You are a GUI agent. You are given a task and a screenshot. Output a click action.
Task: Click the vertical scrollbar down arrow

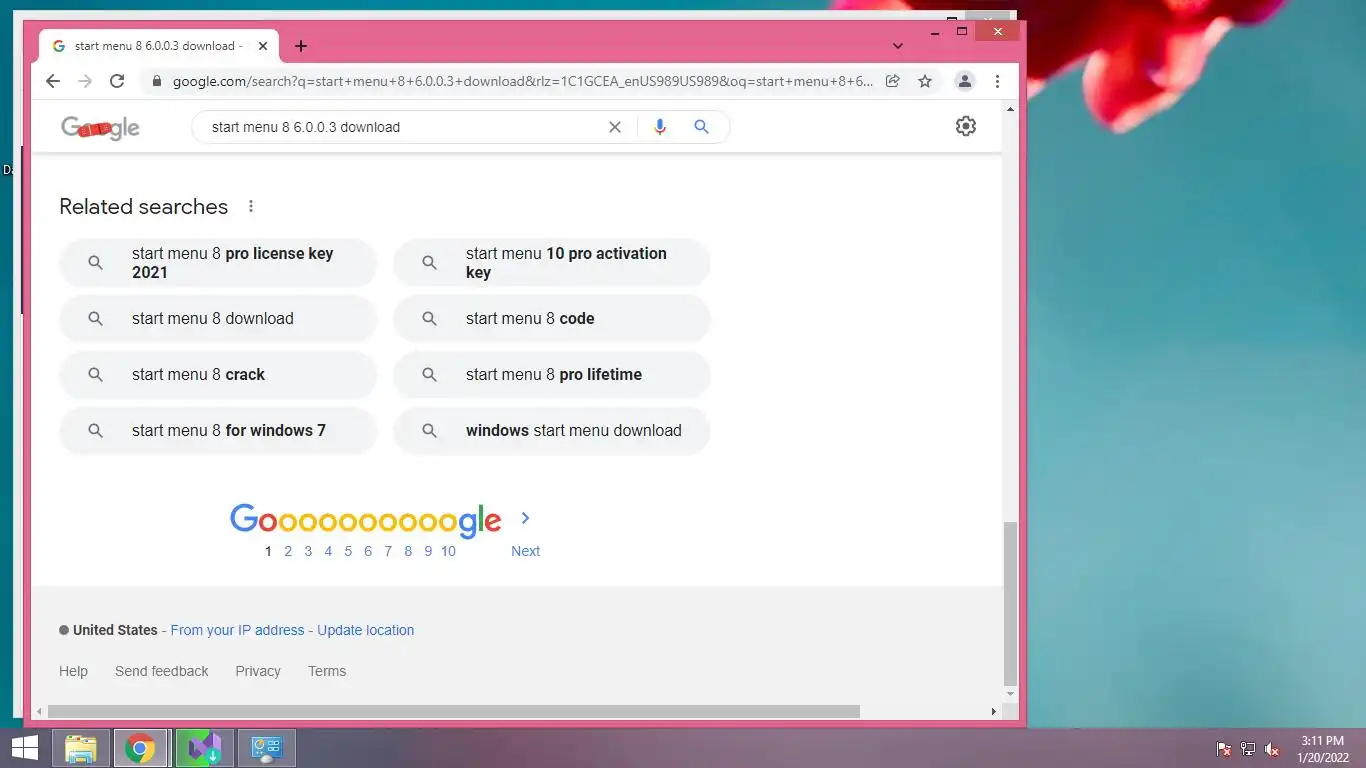tap(1010, 693)
